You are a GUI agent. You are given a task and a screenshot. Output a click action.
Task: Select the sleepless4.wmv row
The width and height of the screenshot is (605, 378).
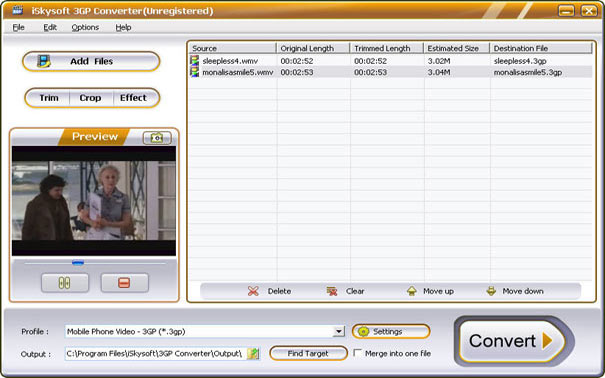(390, 61)
